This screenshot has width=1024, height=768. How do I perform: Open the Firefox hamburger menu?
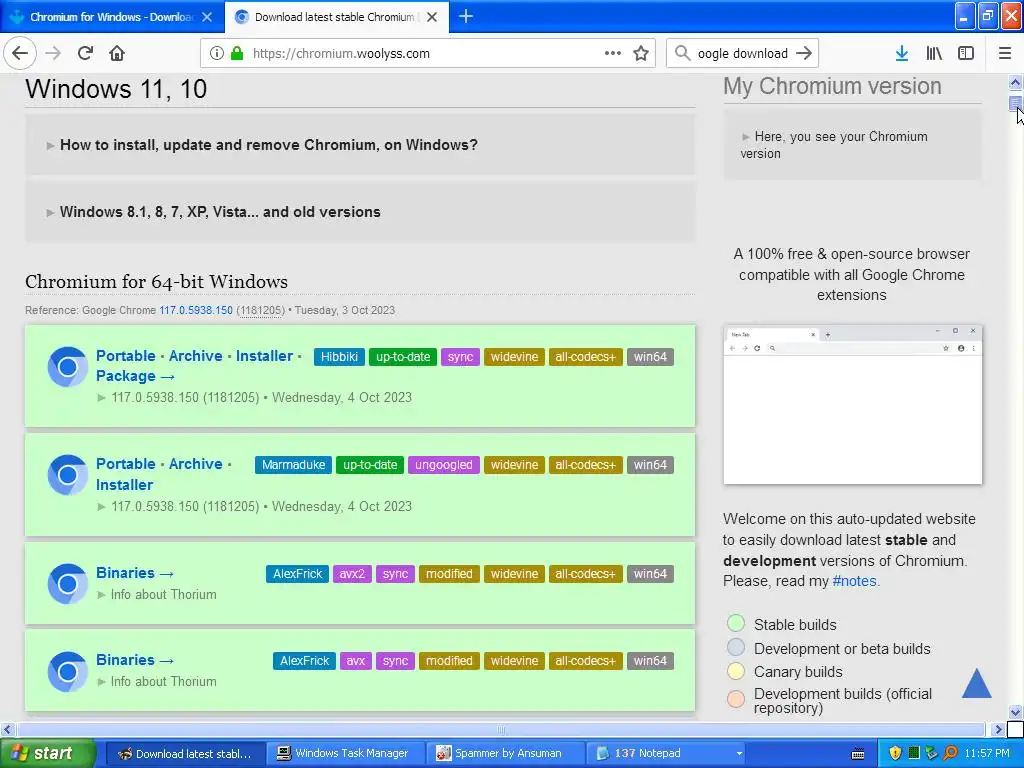coord(1005,53)
